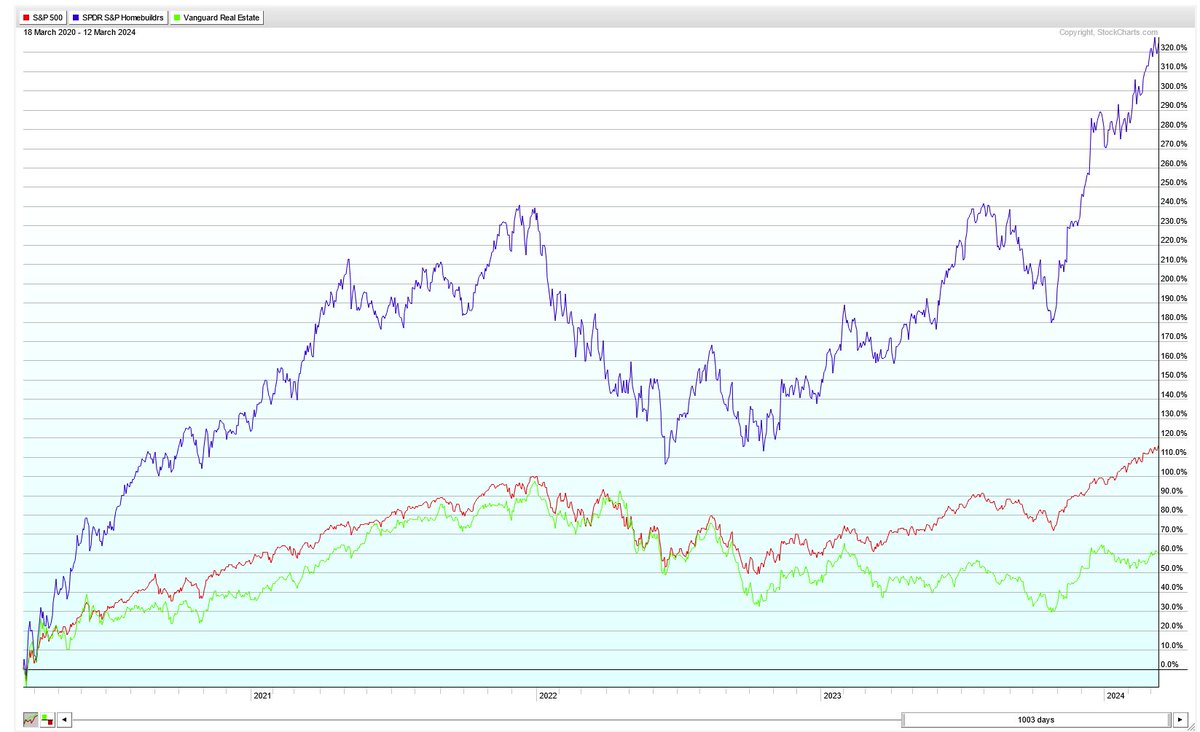Click the 100.0% axis label
The height and width of the screenshot is (732, 1200).
coord(1174,472)
